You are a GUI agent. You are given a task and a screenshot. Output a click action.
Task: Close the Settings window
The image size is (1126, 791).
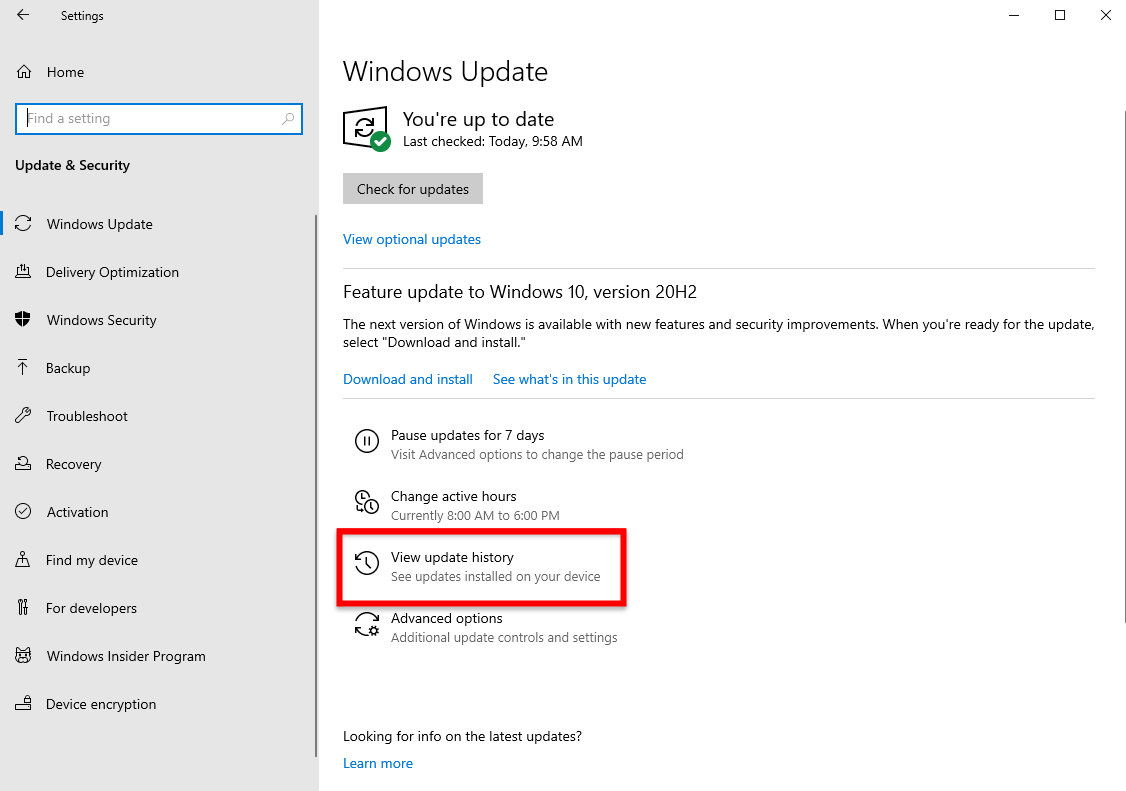1105,15
